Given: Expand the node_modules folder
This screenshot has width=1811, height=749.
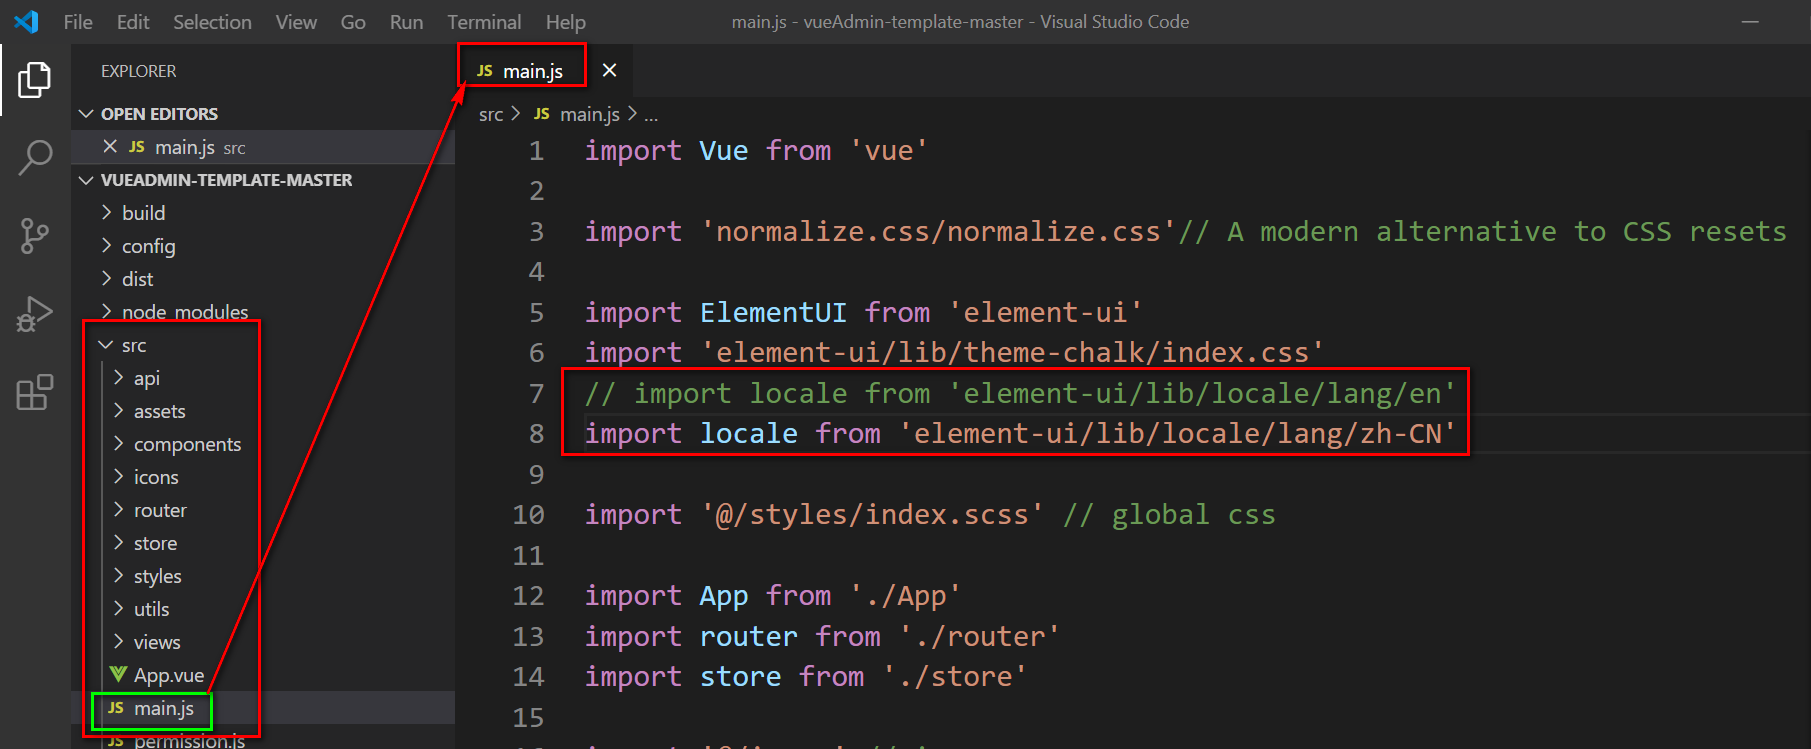Looking at the screenshot, I should tap(107, 312).
